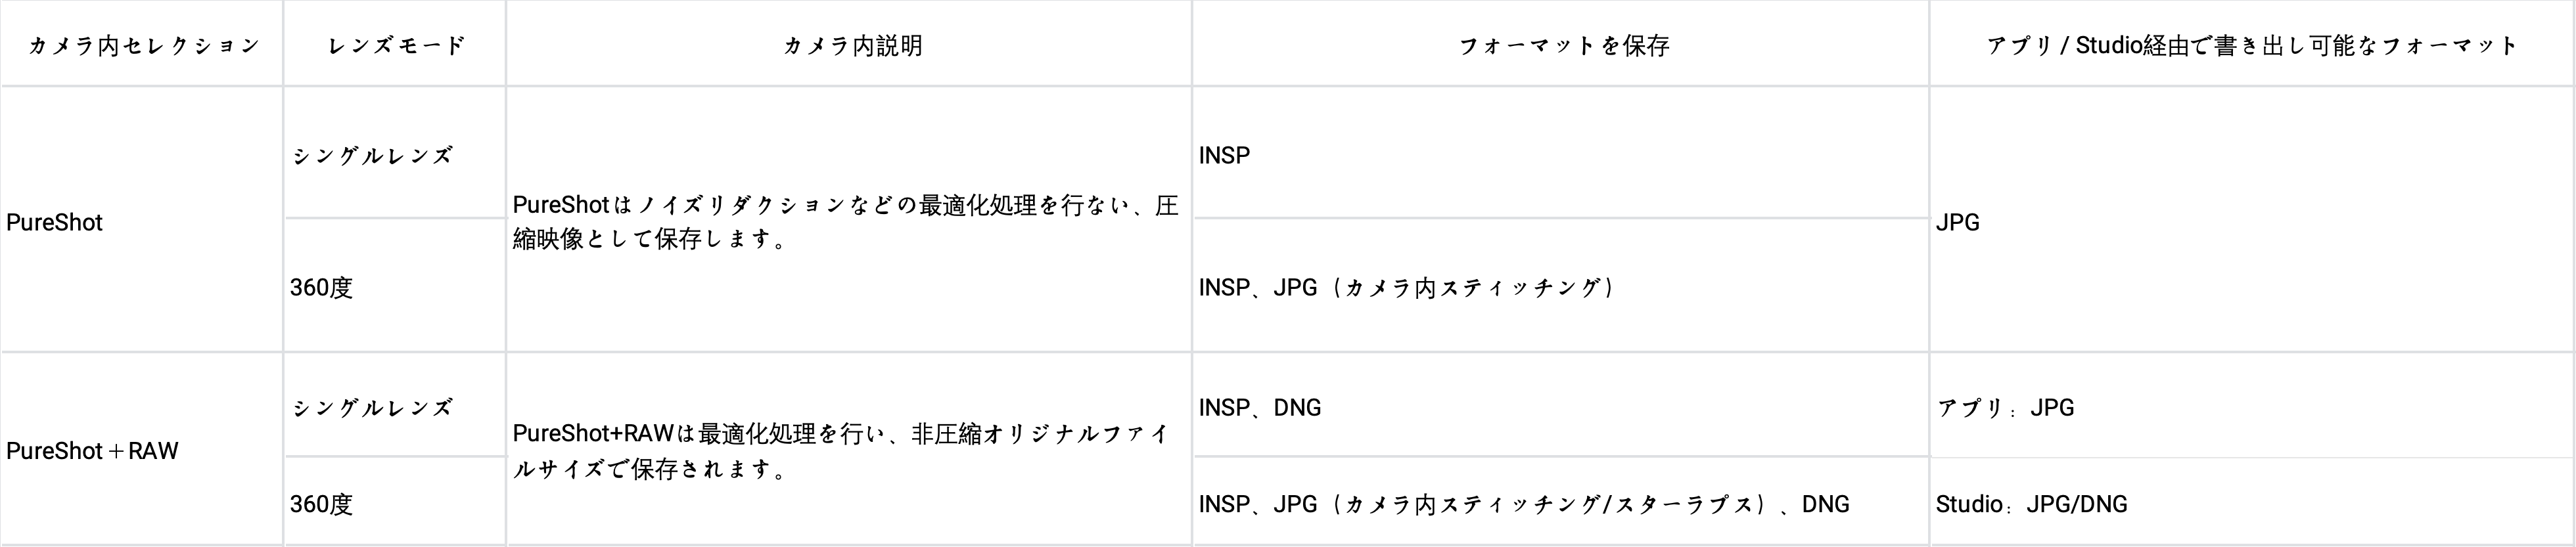Select the カメラ内説明 header cell

pyautogui.click(x=852, y=46)
